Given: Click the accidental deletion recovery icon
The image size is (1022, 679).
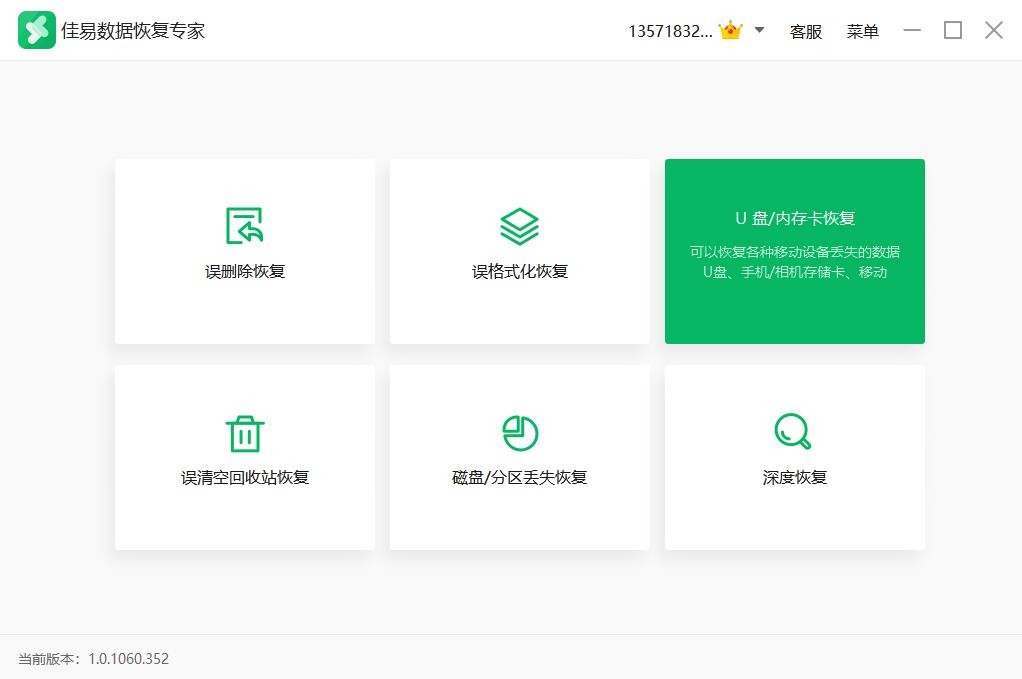Looking at the screenshot, I should [x=244, y=226].
